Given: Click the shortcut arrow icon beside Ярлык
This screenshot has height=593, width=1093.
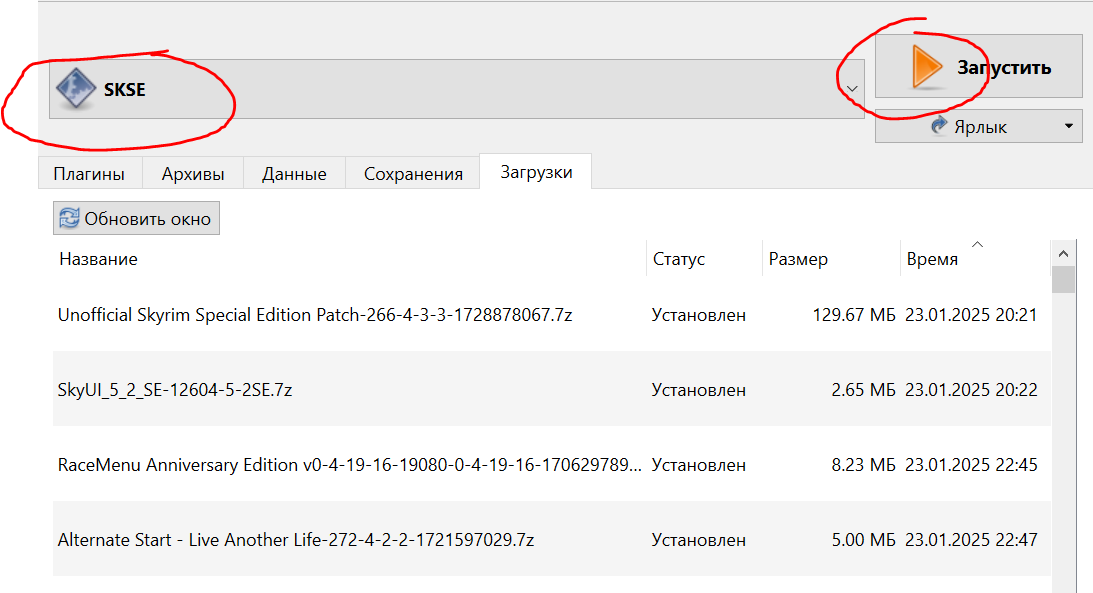Looking at the screenshot, I should pos(939,127).
